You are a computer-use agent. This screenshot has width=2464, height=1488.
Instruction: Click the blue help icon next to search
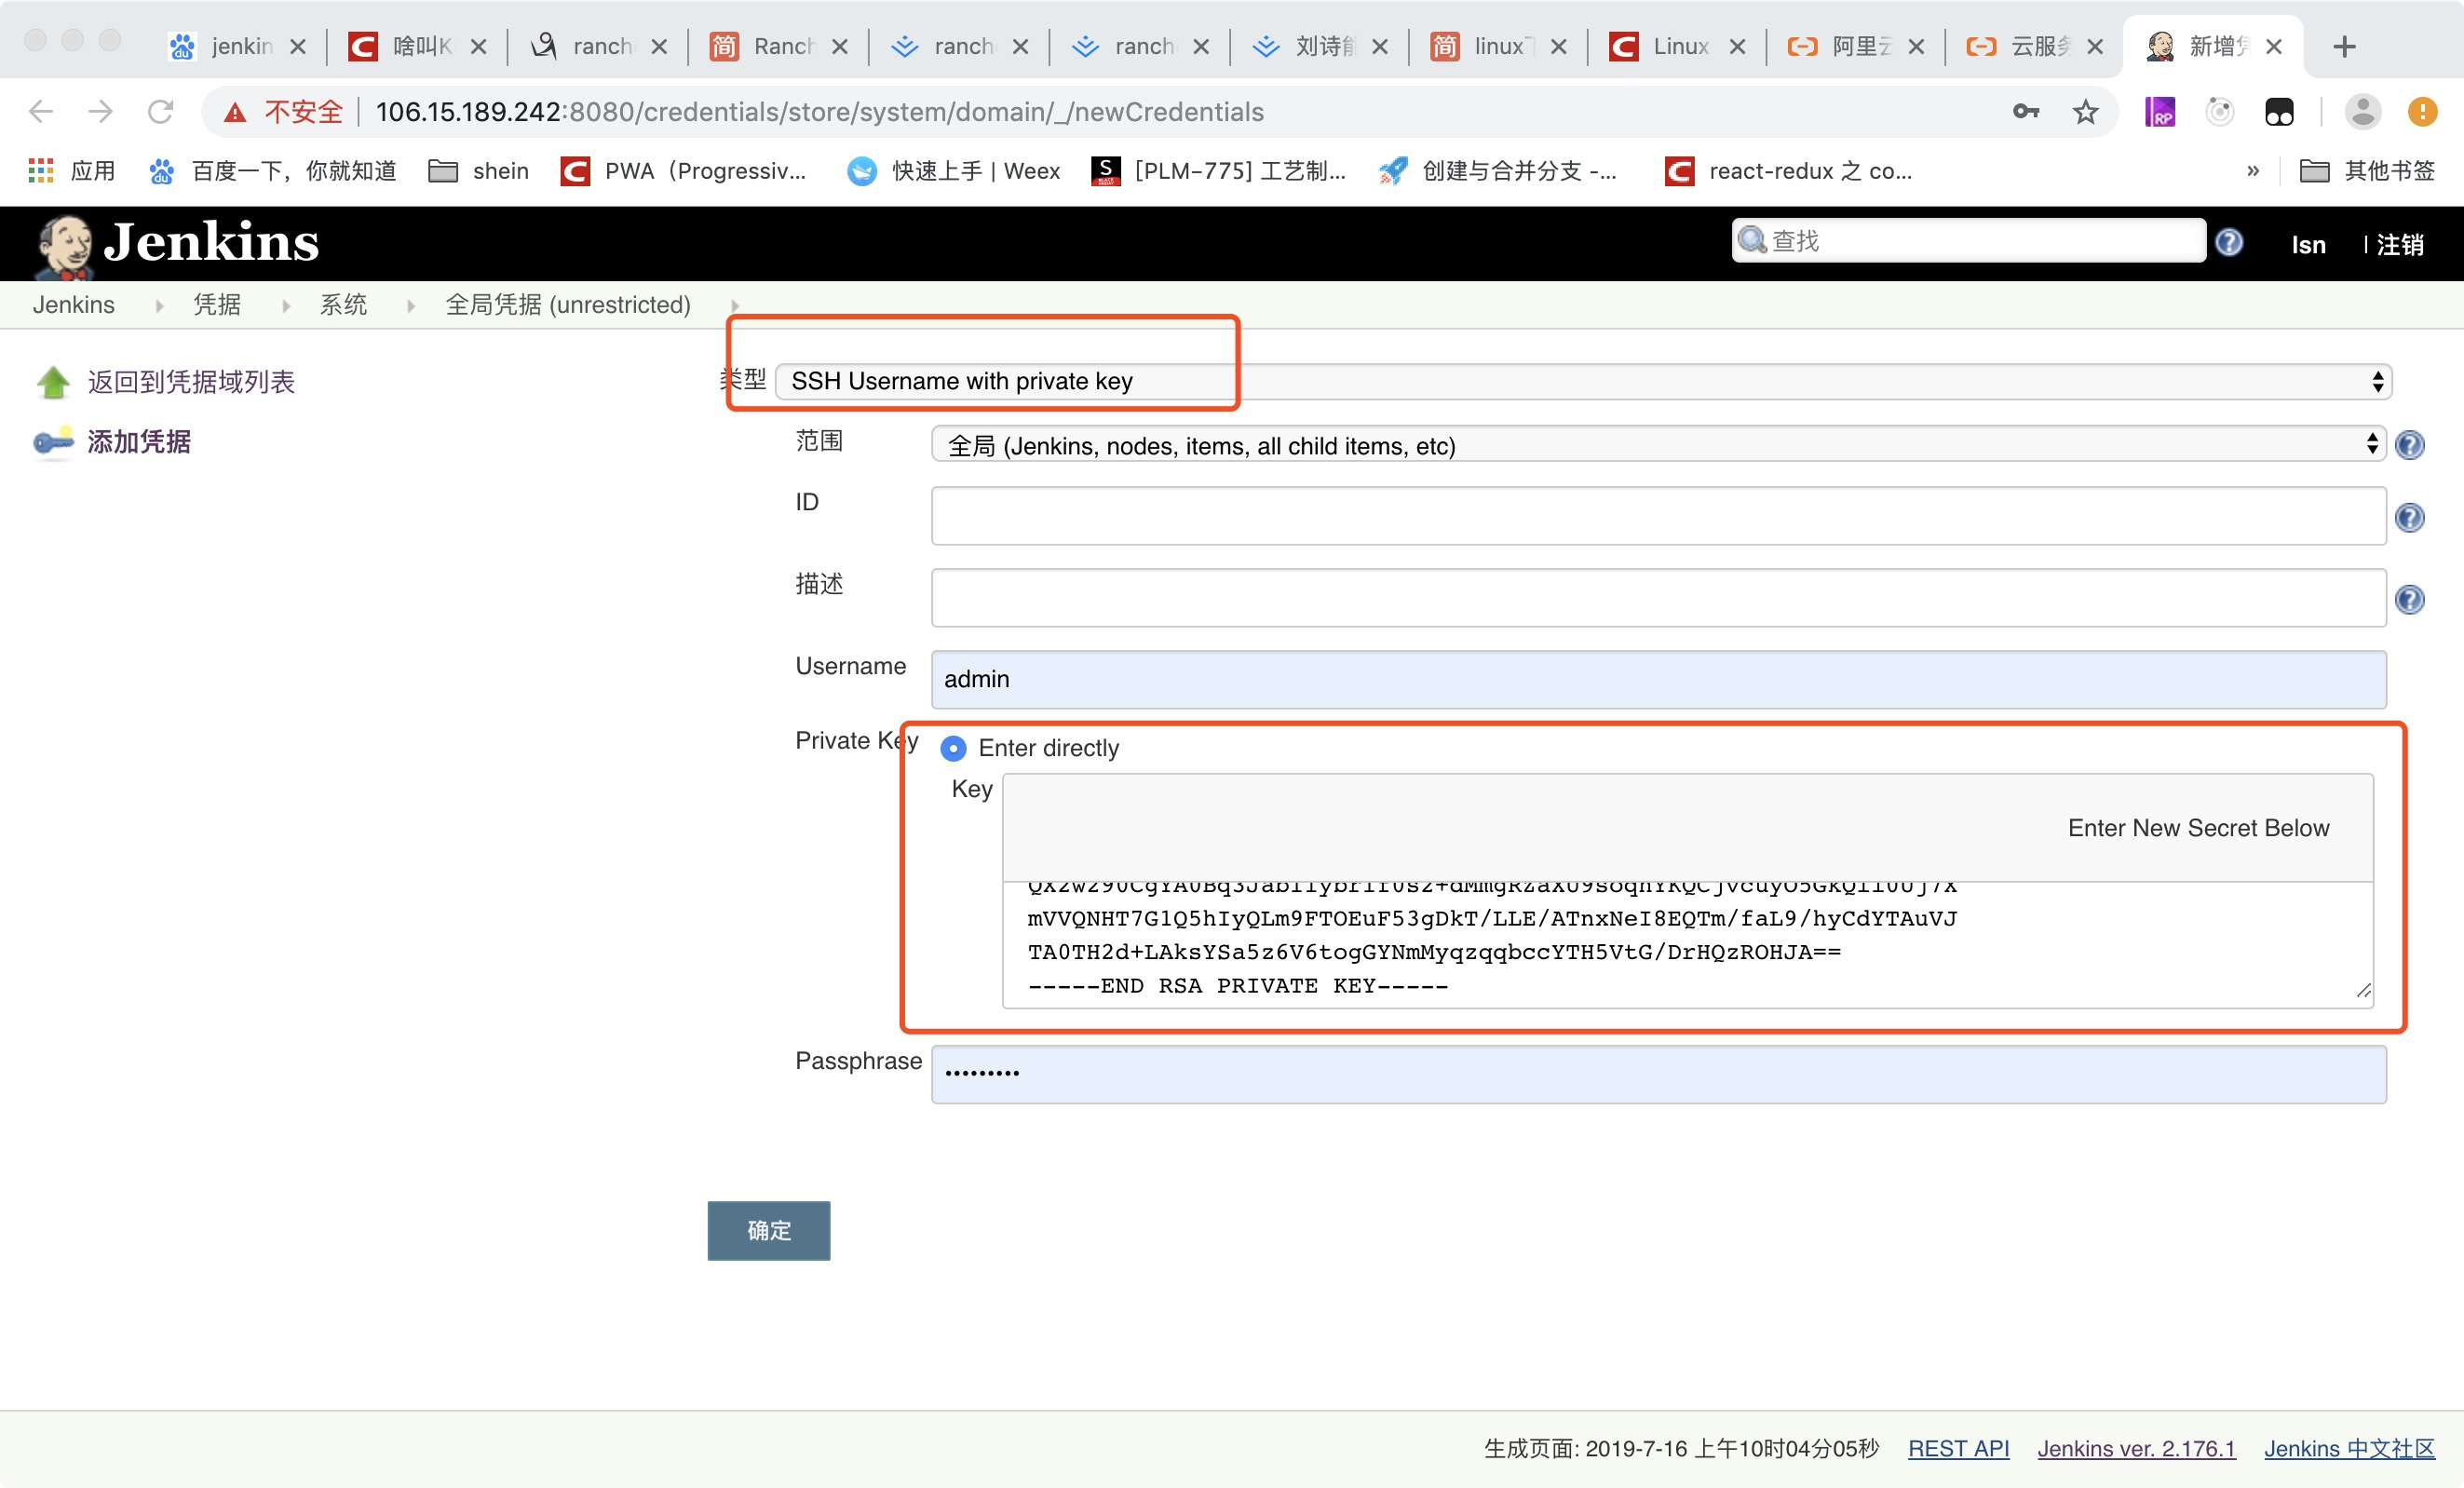[x=2229, y=242]
